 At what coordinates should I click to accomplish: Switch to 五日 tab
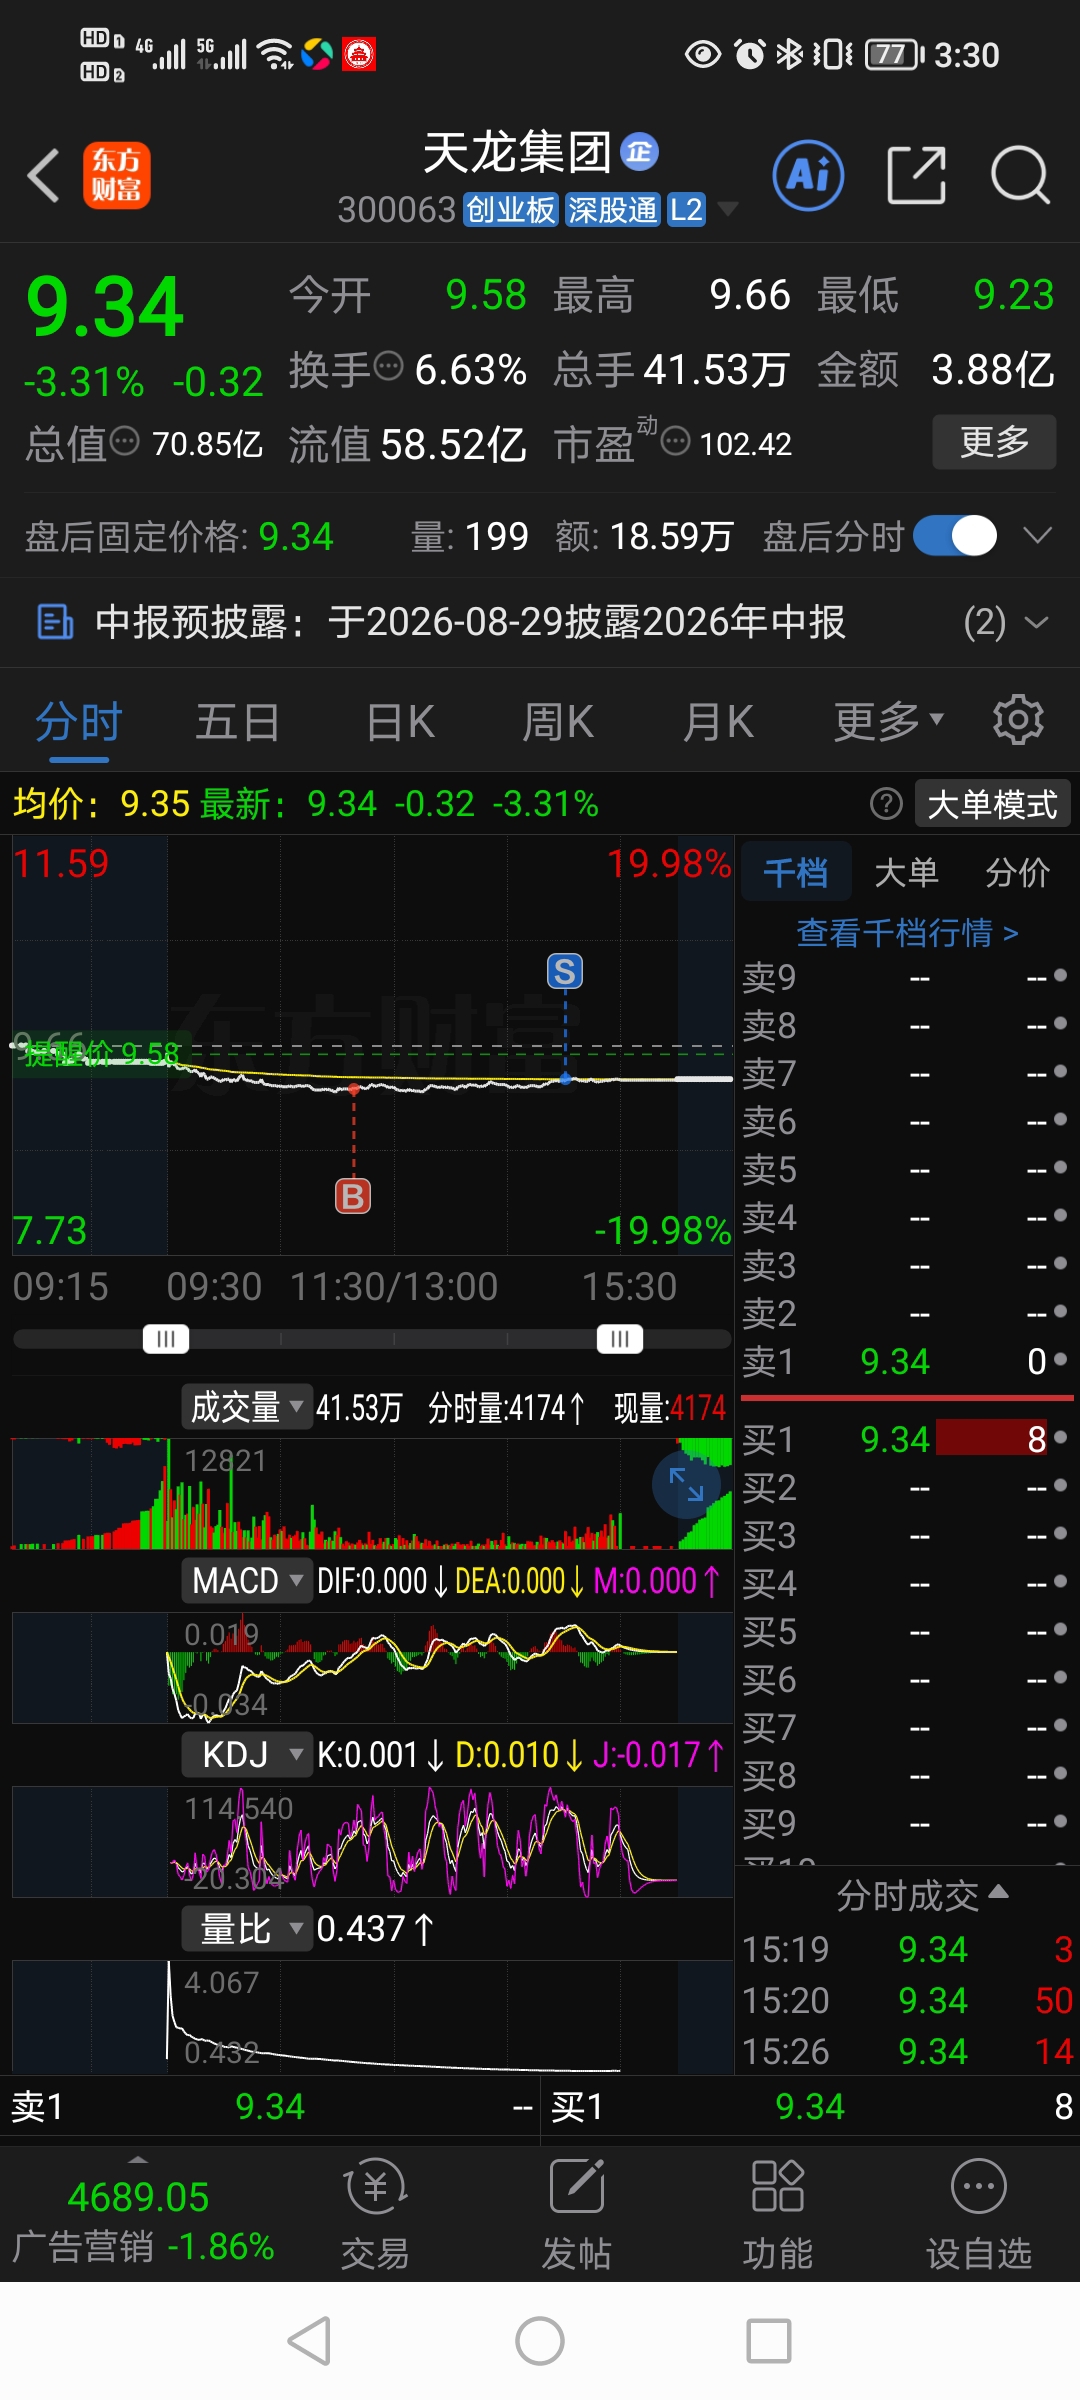click(237, 721)
